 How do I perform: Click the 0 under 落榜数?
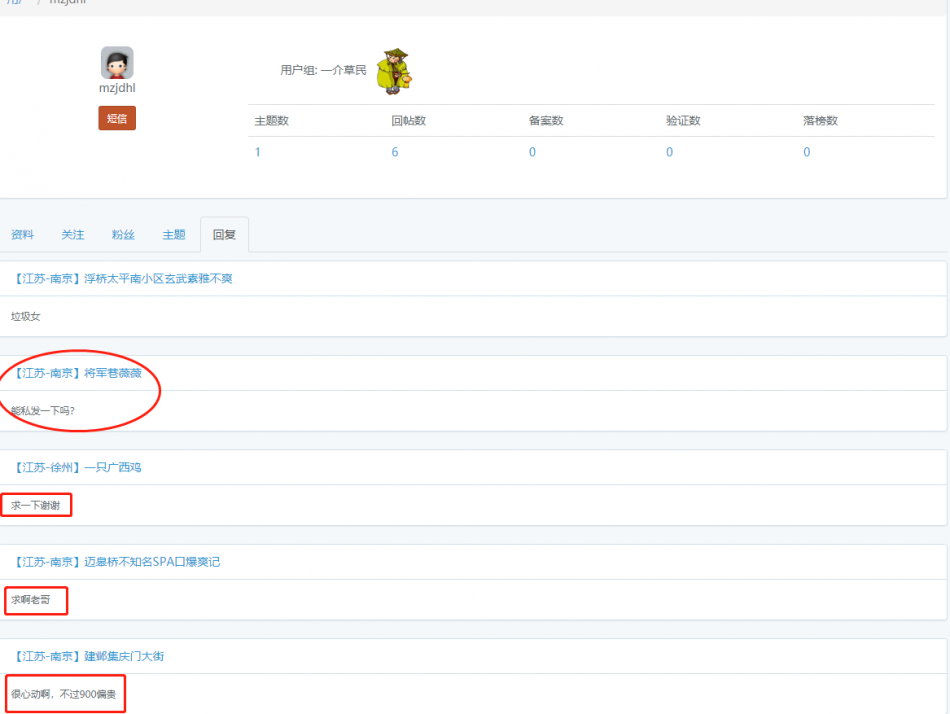(x=806, y=152)
